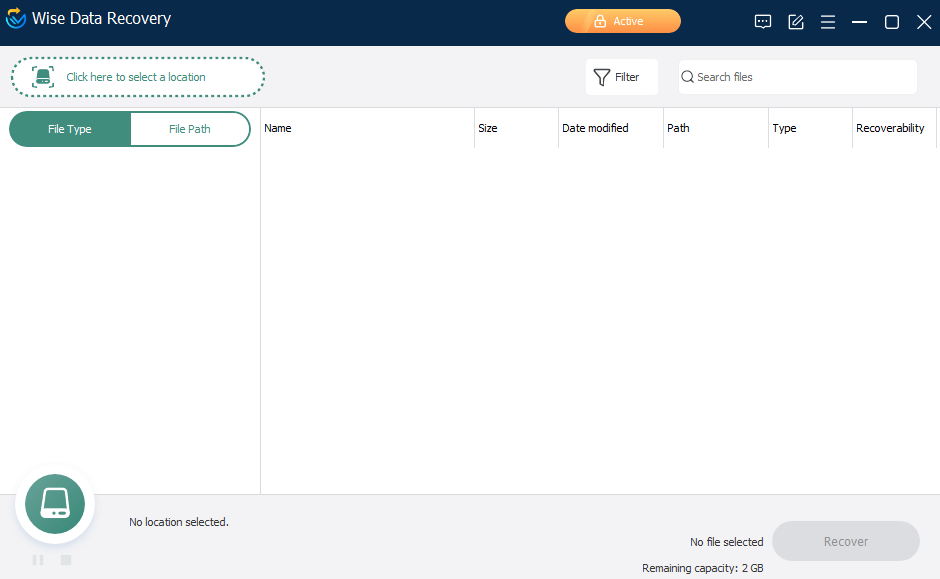The height and width of the screenshot is (579, 940).
Task: Close the Wise Data Recovery window
Action: click(x=924, y=22)
